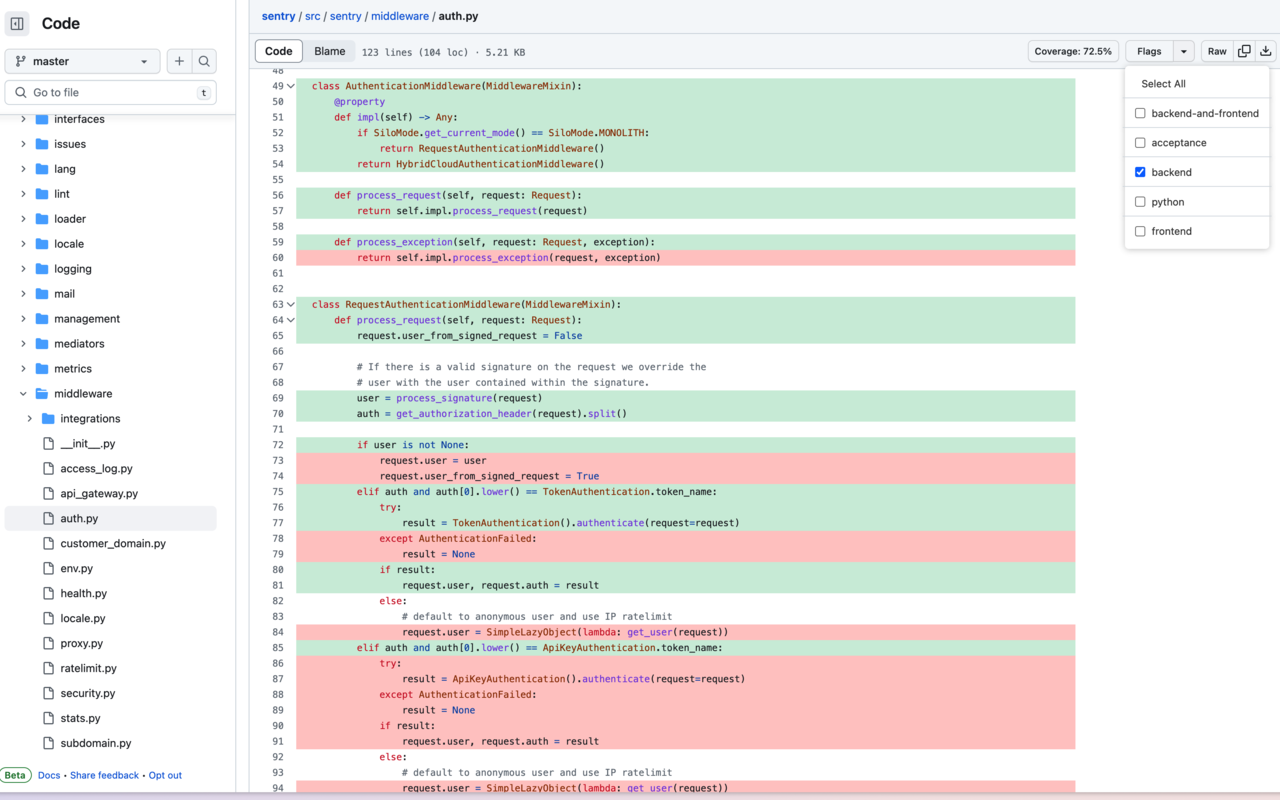Select the Code tab
Viewport: 1280px width, 800px height.
tap(278, 50)
